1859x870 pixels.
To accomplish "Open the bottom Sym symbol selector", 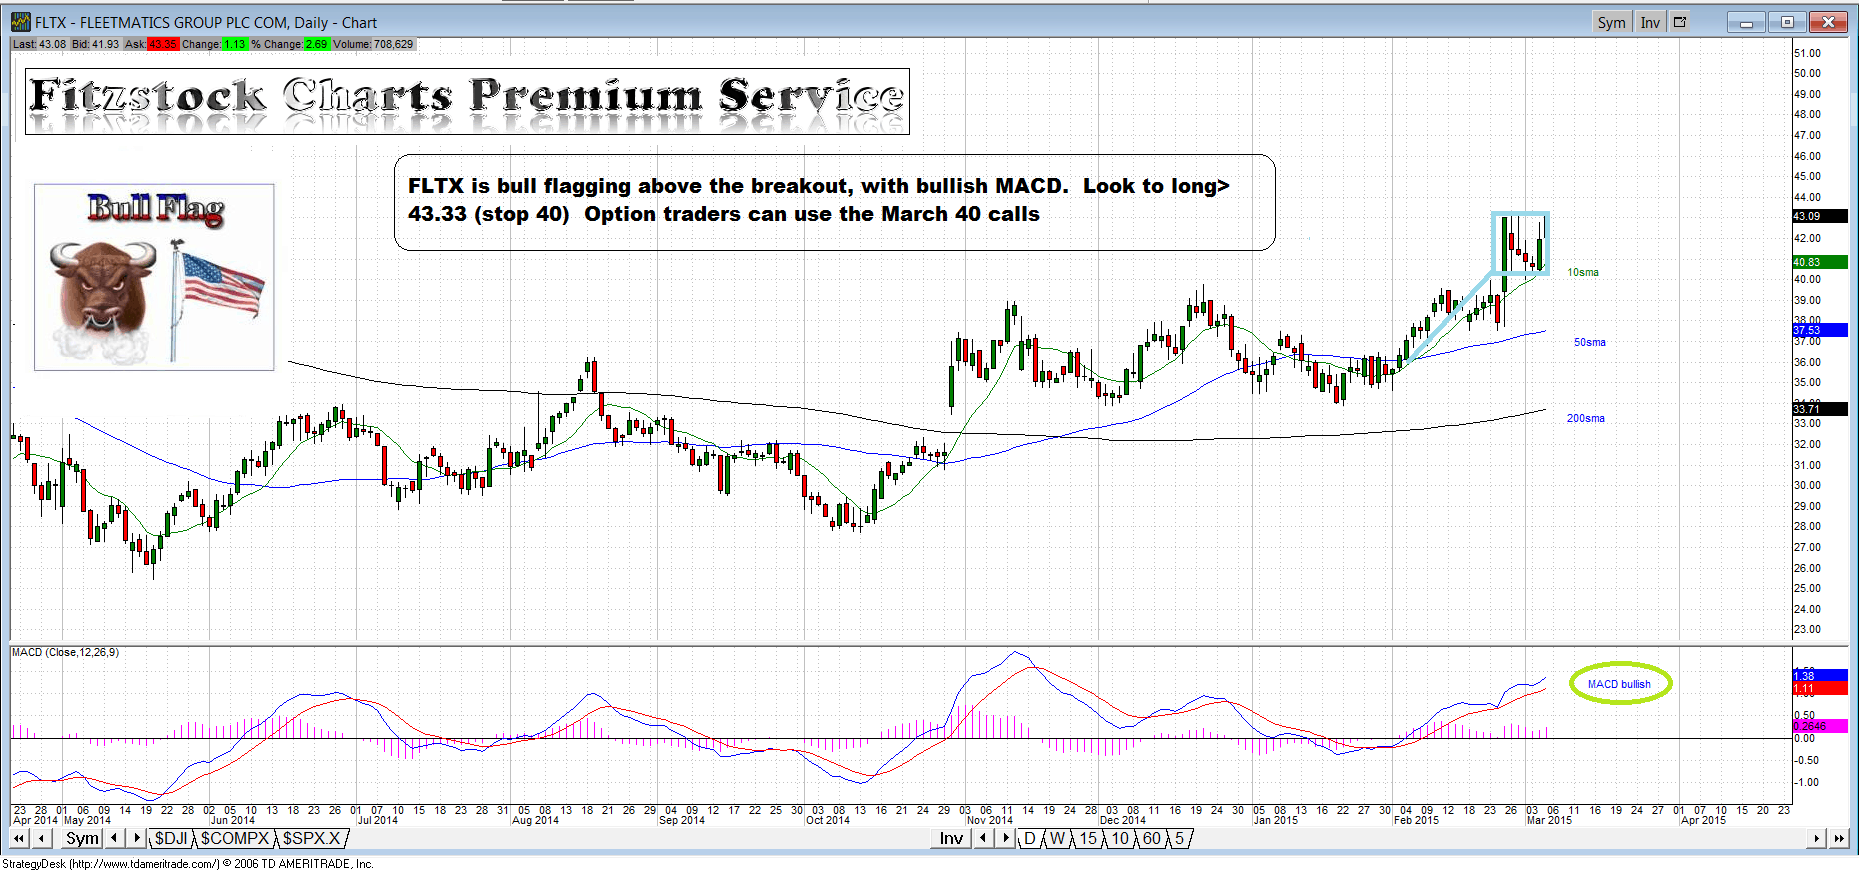I will click(x=82, y=839).
